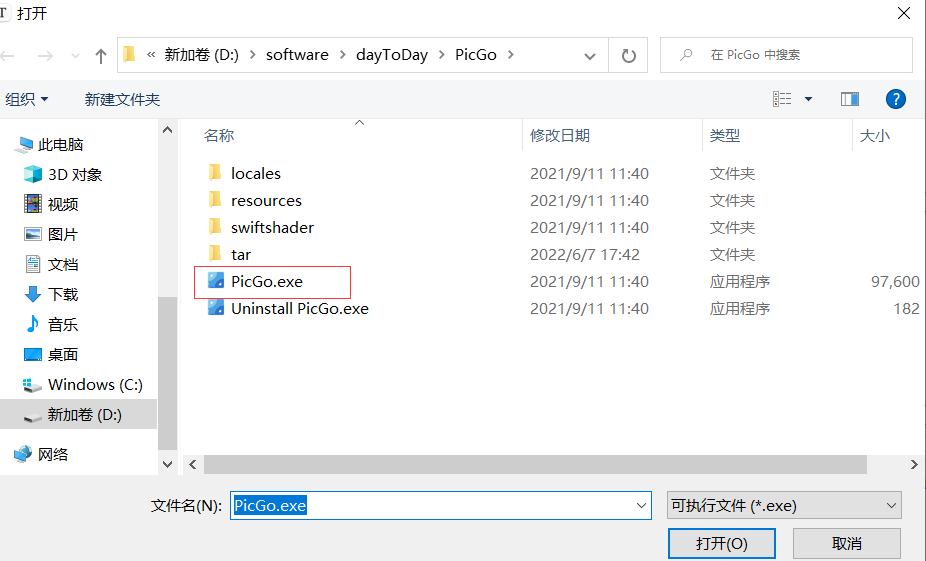Viewport: 926px width, 561px height.
Task: Toggle the preview pane icon
Action: (x=850, y=99)
